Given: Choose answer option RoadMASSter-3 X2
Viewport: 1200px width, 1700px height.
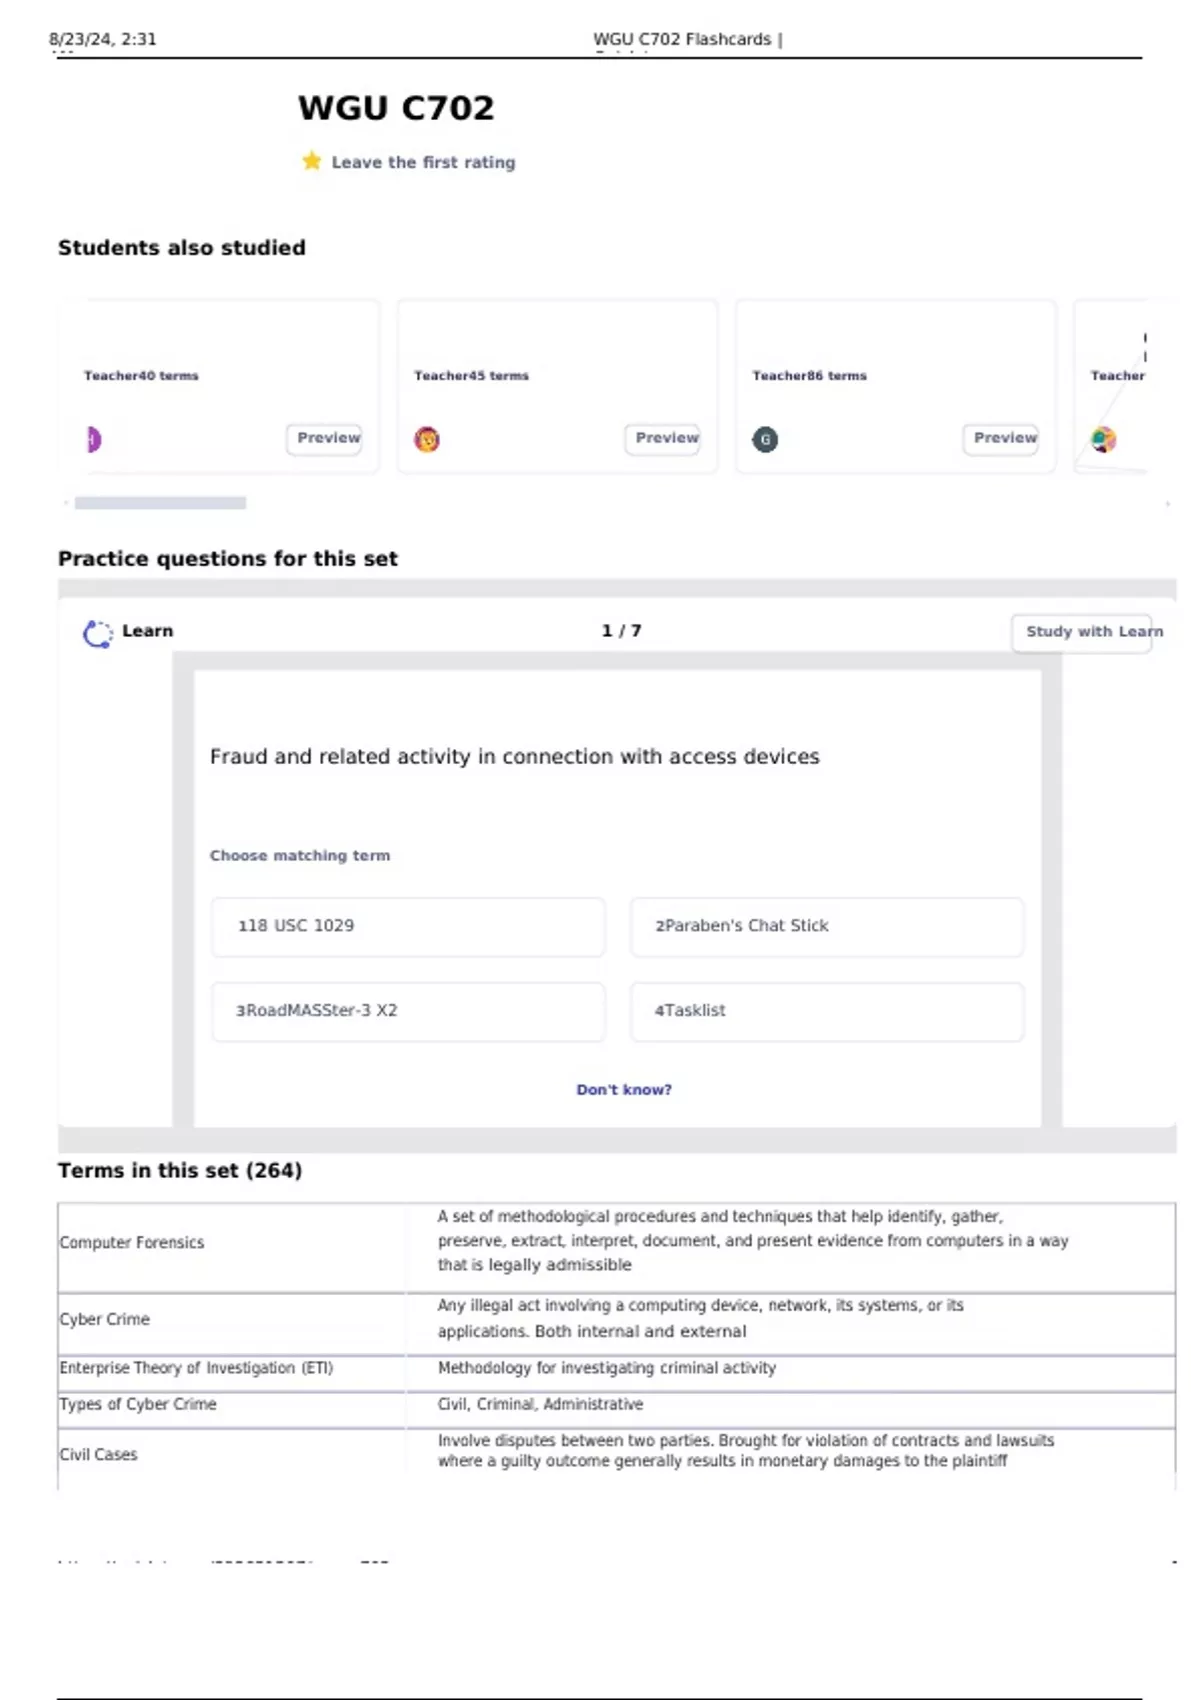Looking at the screenshot, I should (x=408, y=1011).
